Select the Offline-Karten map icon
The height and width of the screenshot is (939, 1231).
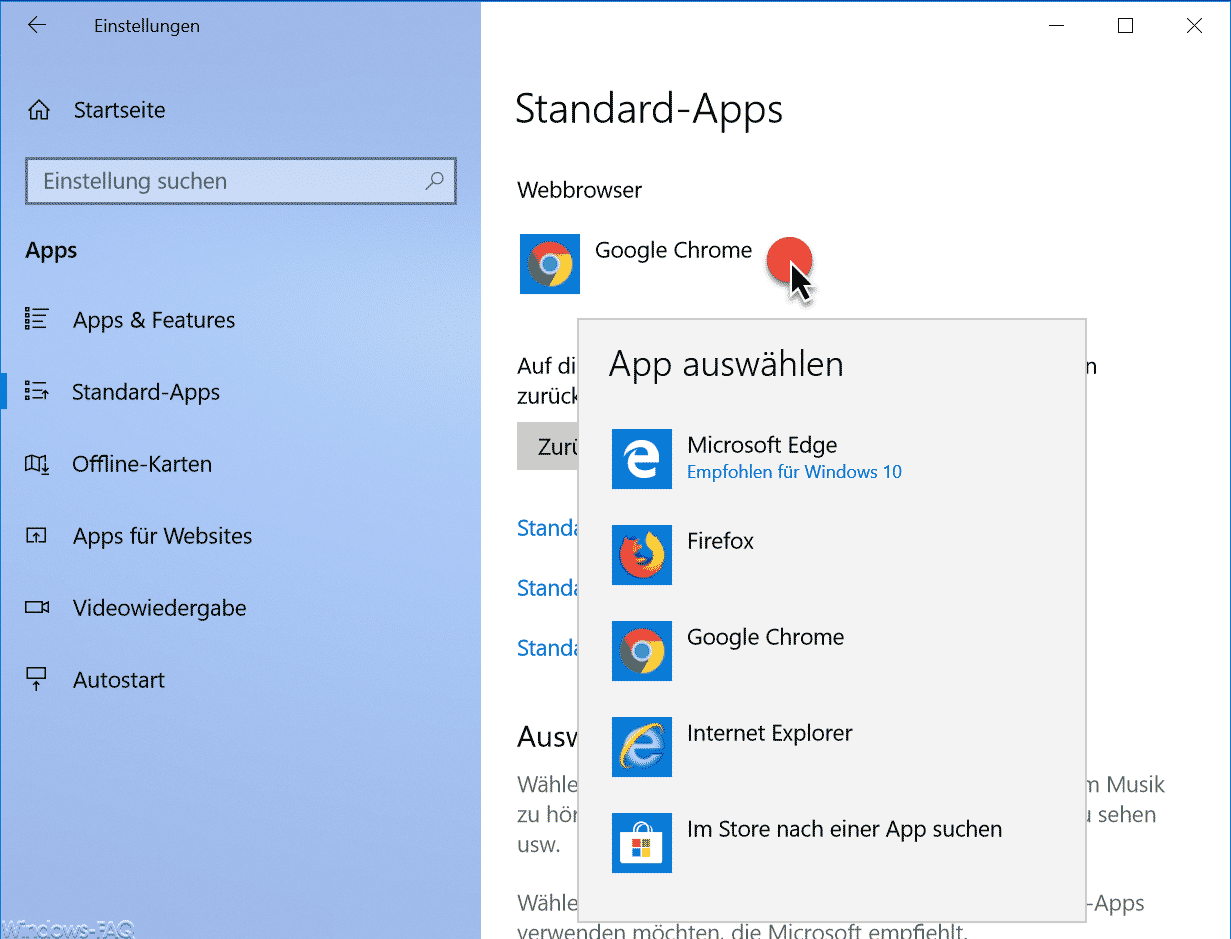[37, 464]
